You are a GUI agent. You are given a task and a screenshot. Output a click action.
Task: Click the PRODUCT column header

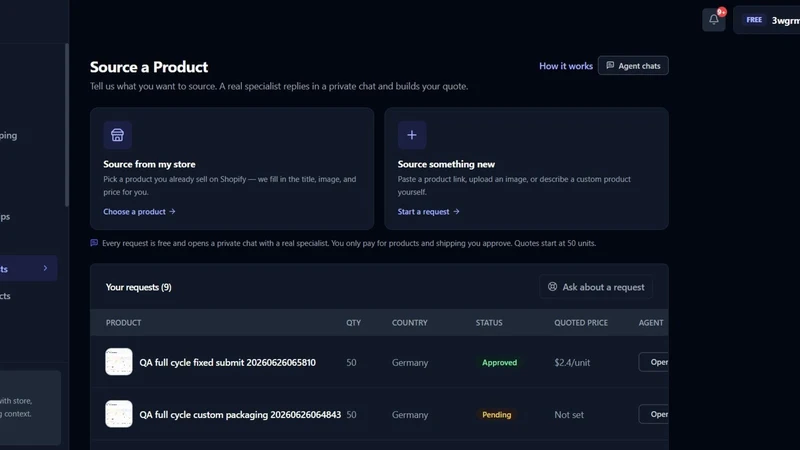123,322
